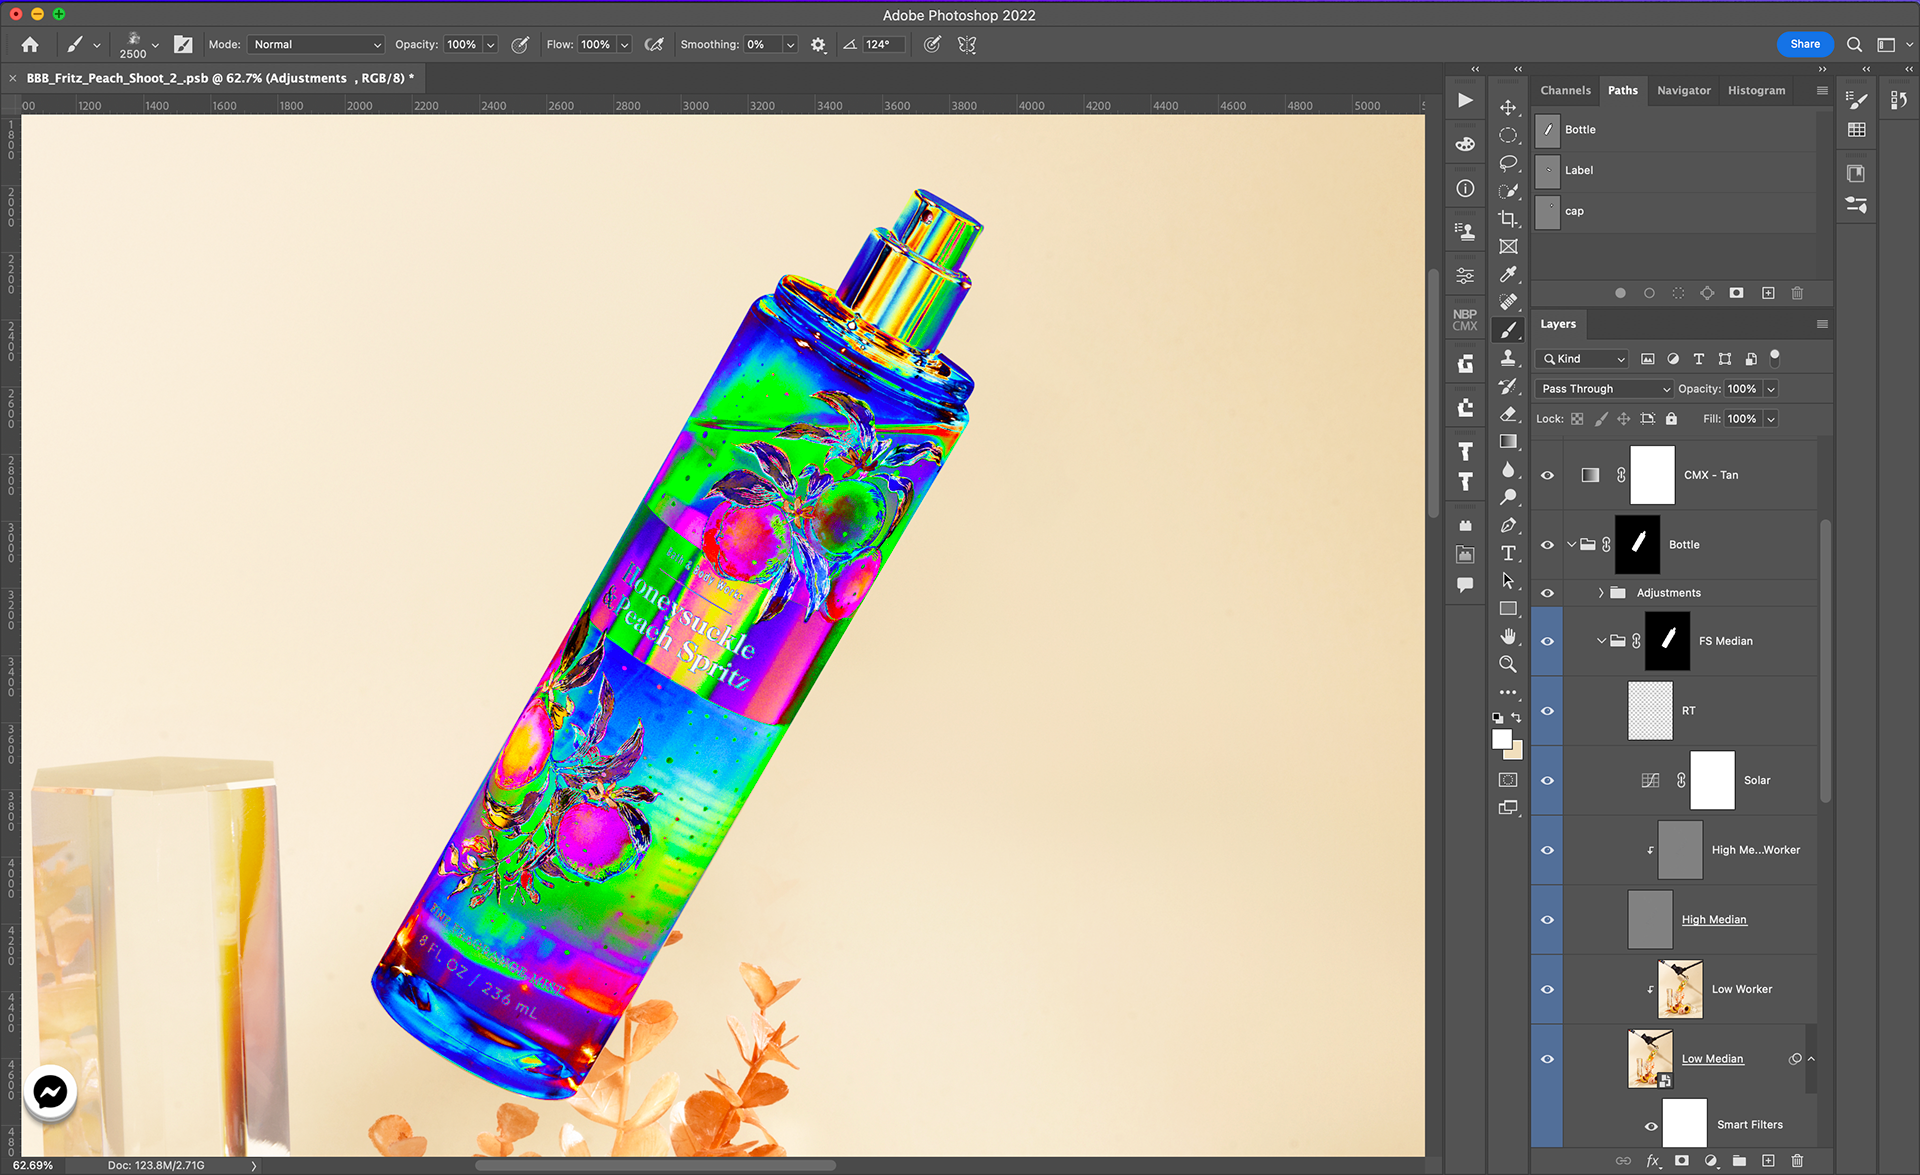Image resolution: width=1920 pixels, height=1175 pixels.
Task: Hide the CMX - Tan layer
Action: tap(1547, 475)
